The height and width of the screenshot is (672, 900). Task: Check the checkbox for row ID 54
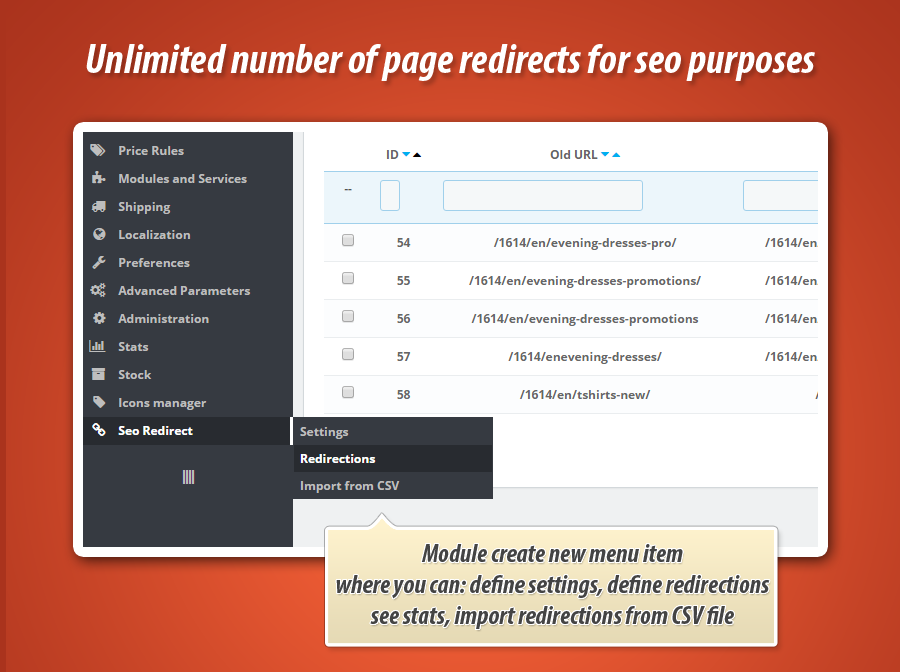coord(348,241)
